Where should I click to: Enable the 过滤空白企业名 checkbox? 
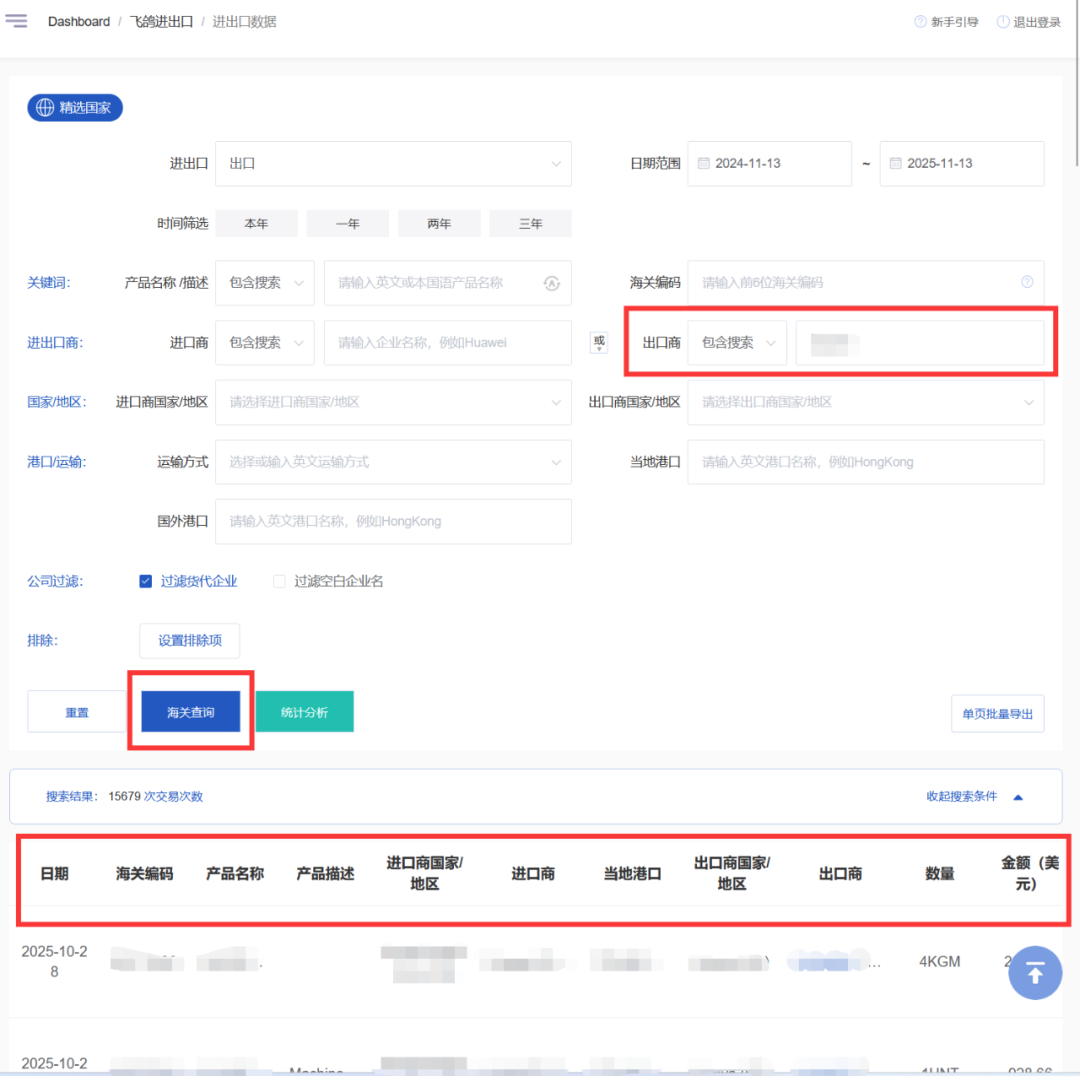280,581
